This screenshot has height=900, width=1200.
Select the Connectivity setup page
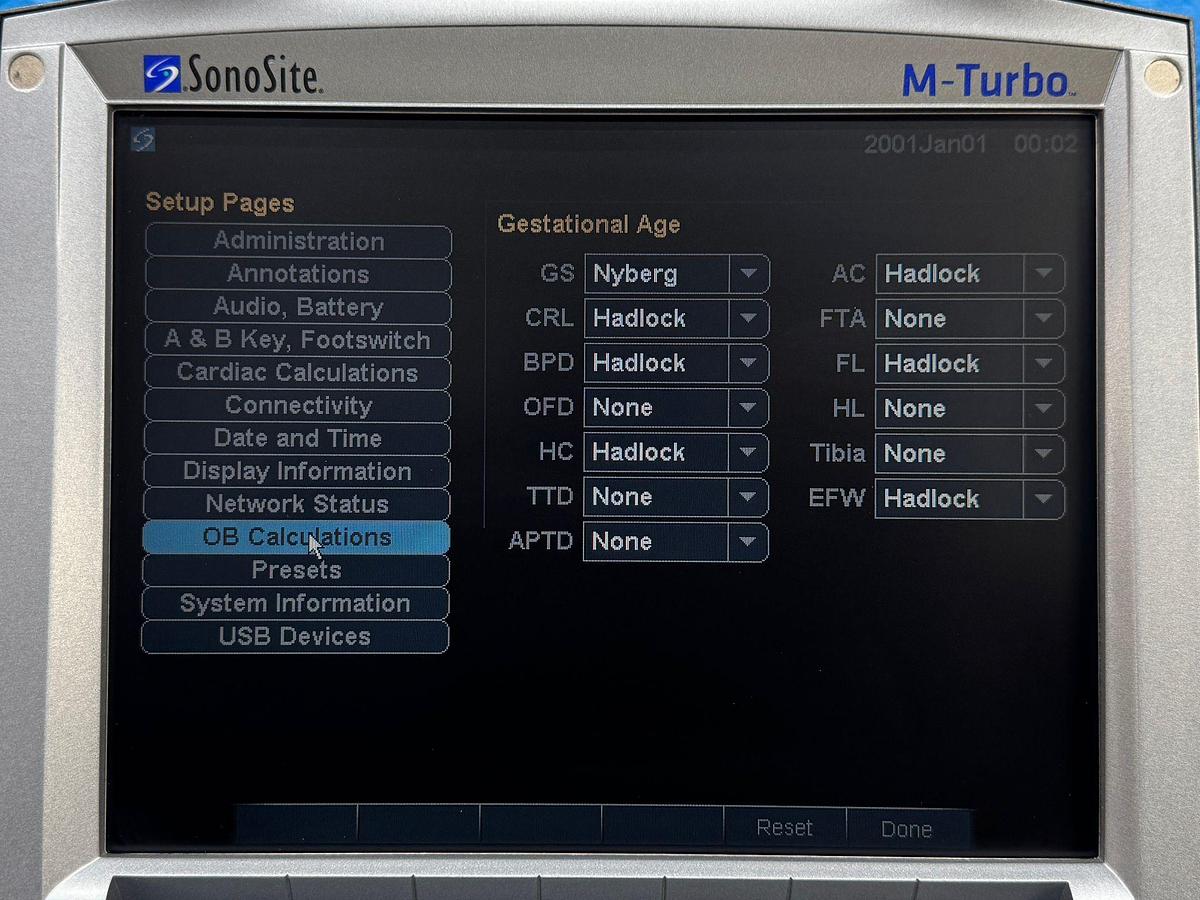(297, 405)
